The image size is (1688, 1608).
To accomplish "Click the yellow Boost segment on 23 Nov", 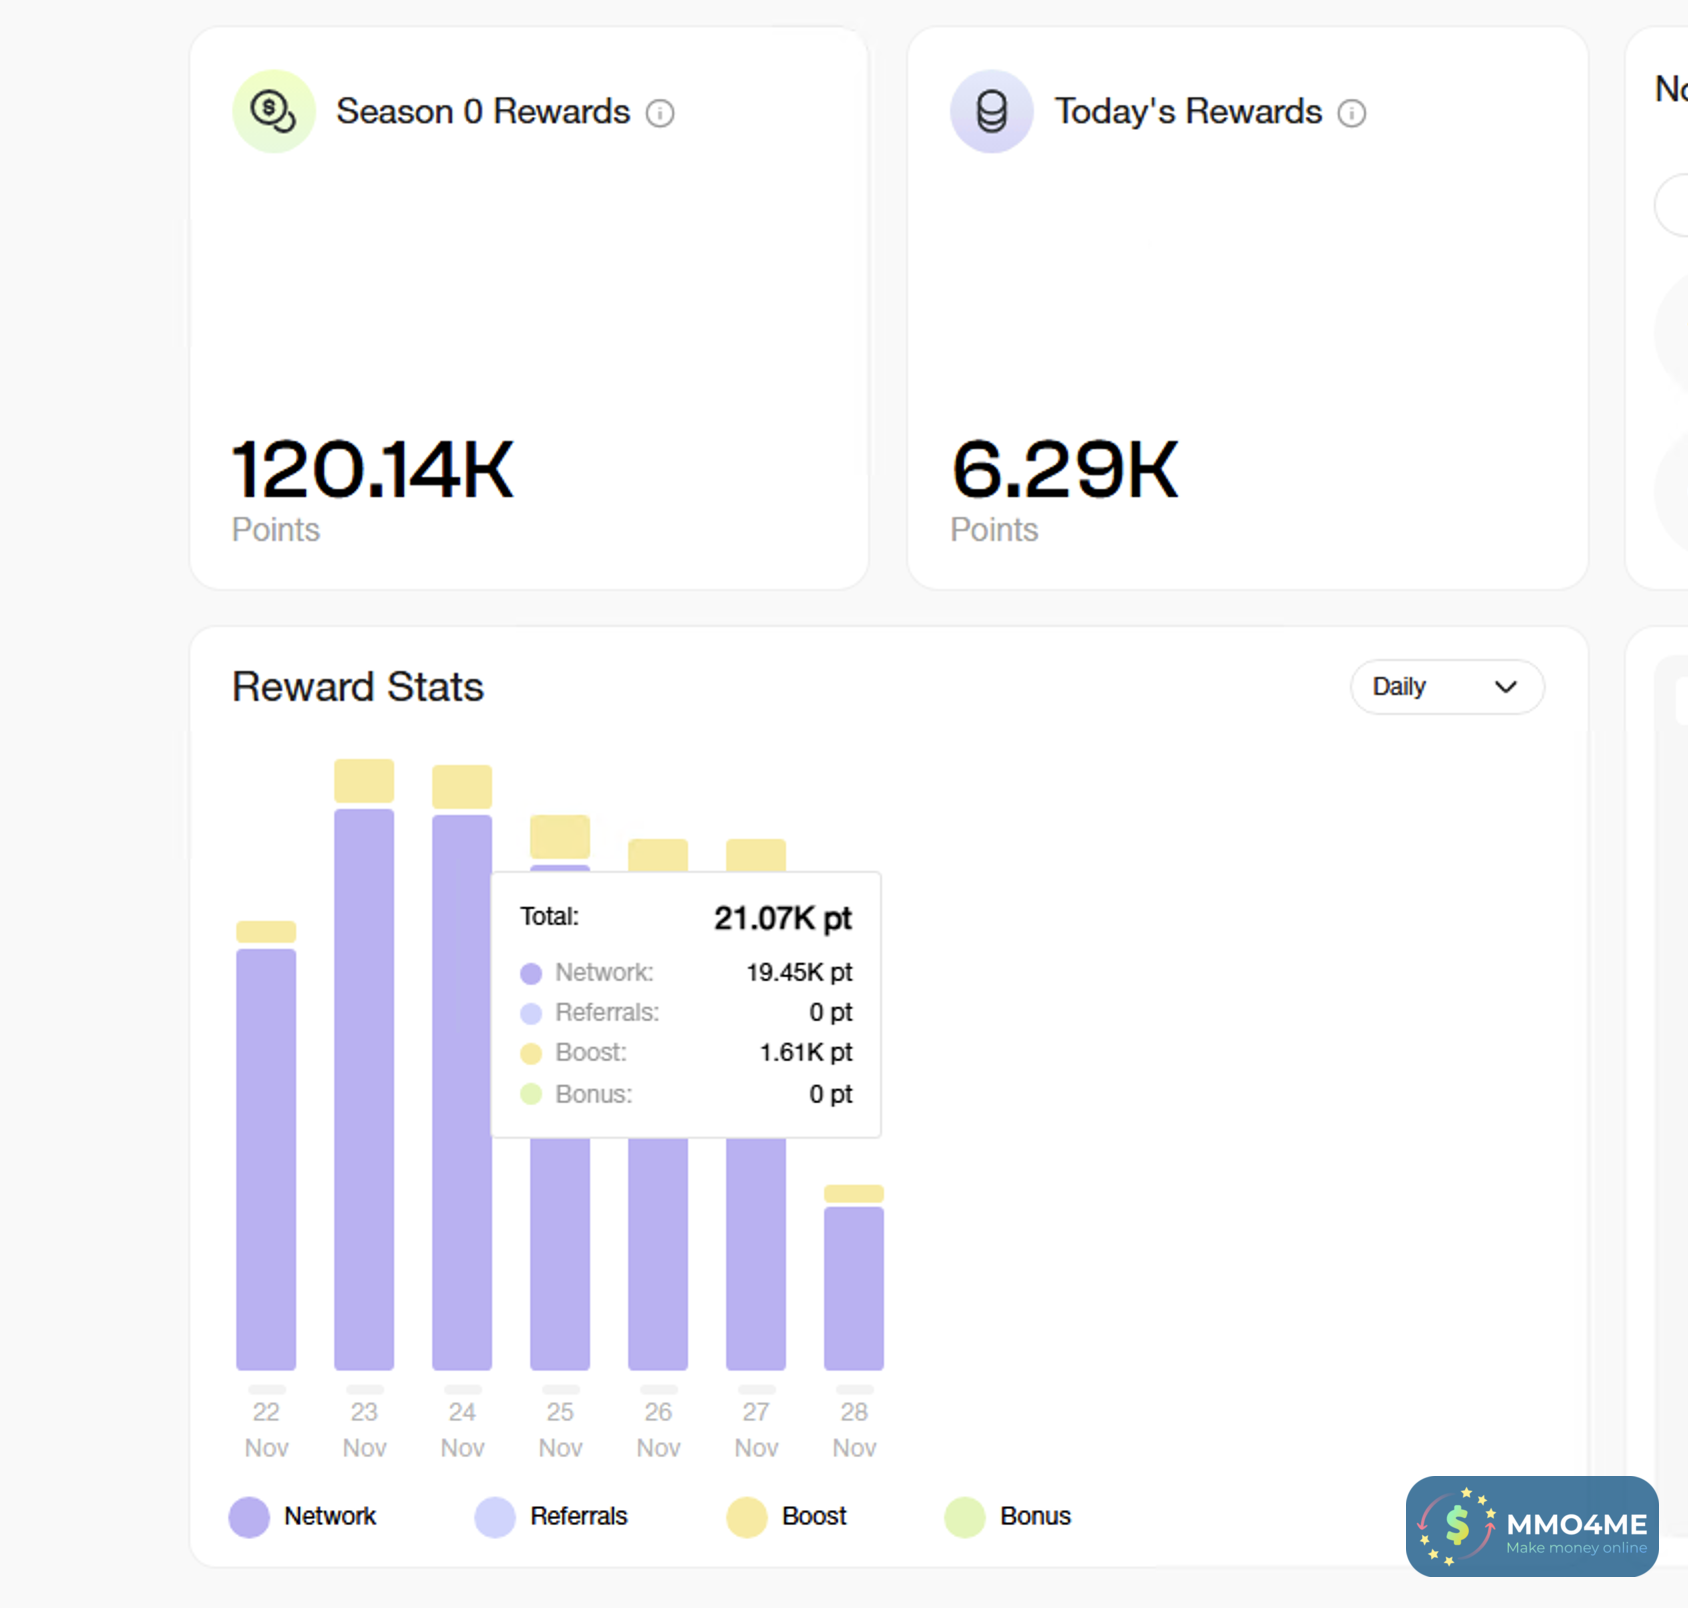I will (364, 781).
